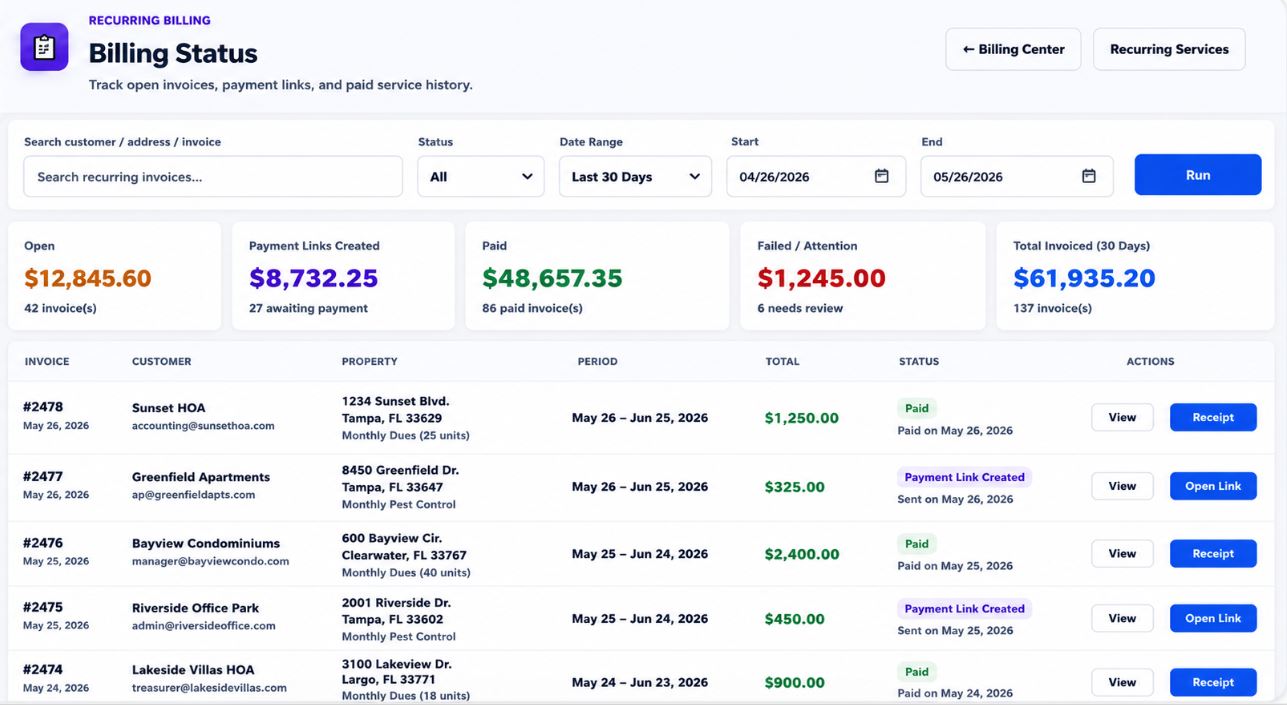The width and height of the screenshot is (1287, 705).
Task: View invoice #2477 Greenfield Apartments
Action: 1122,486
